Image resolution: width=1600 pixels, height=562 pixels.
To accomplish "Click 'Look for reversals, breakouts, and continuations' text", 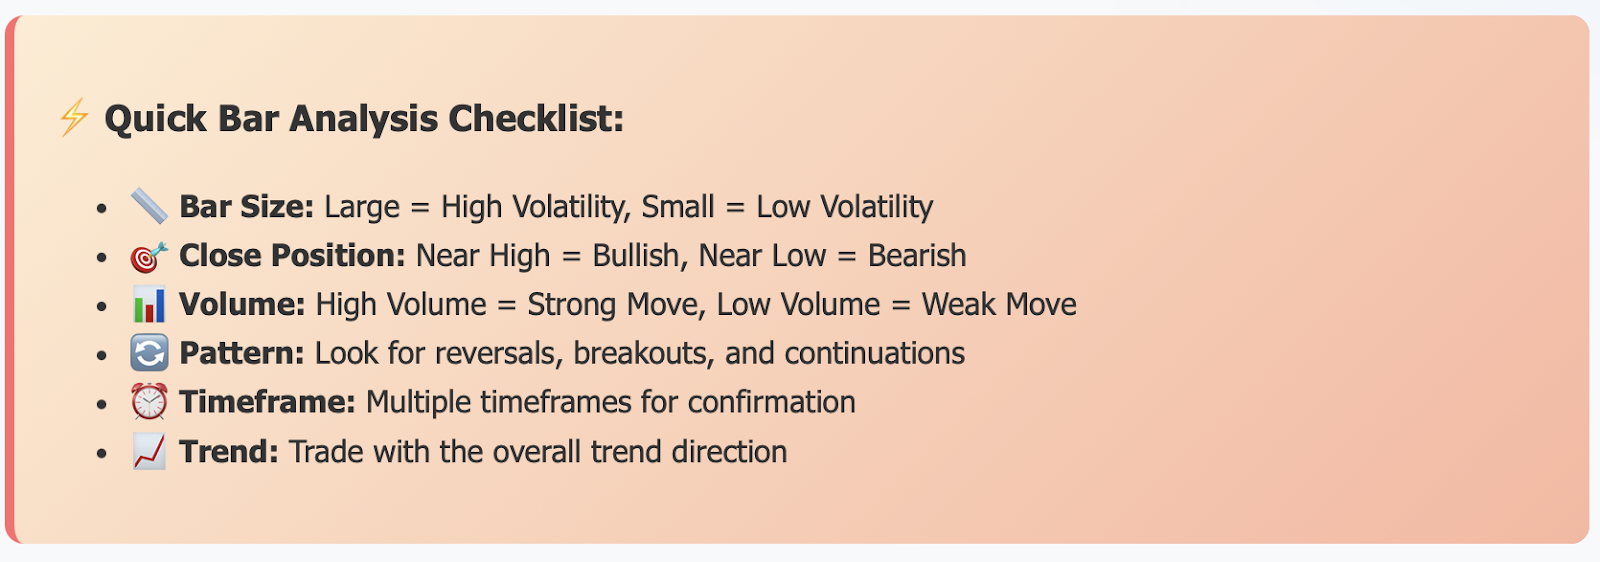I will point(640,354).
